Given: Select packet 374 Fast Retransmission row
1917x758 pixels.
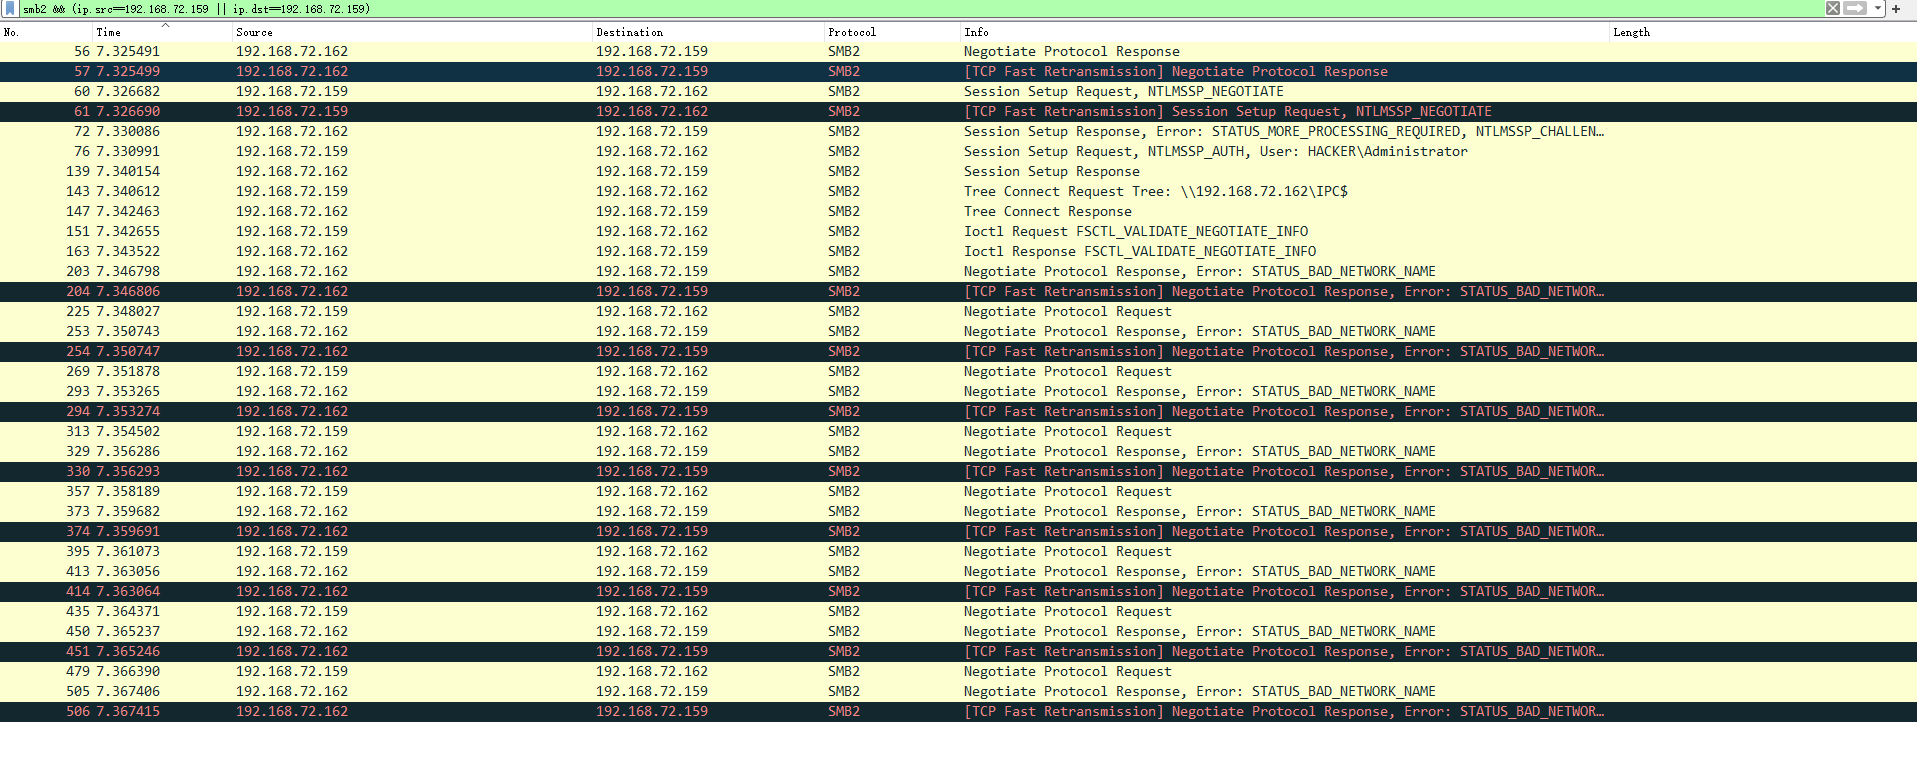Looking at the screenshot, I should coord(958,532).
